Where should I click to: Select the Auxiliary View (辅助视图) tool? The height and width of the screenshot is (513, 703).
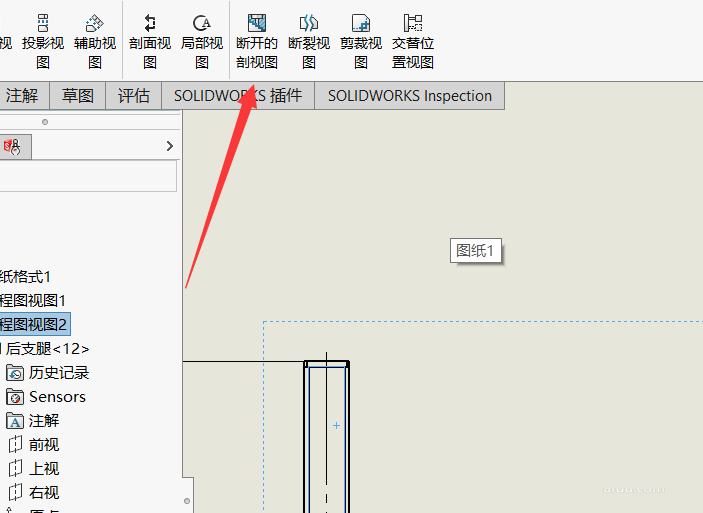[x=95, y=41]
